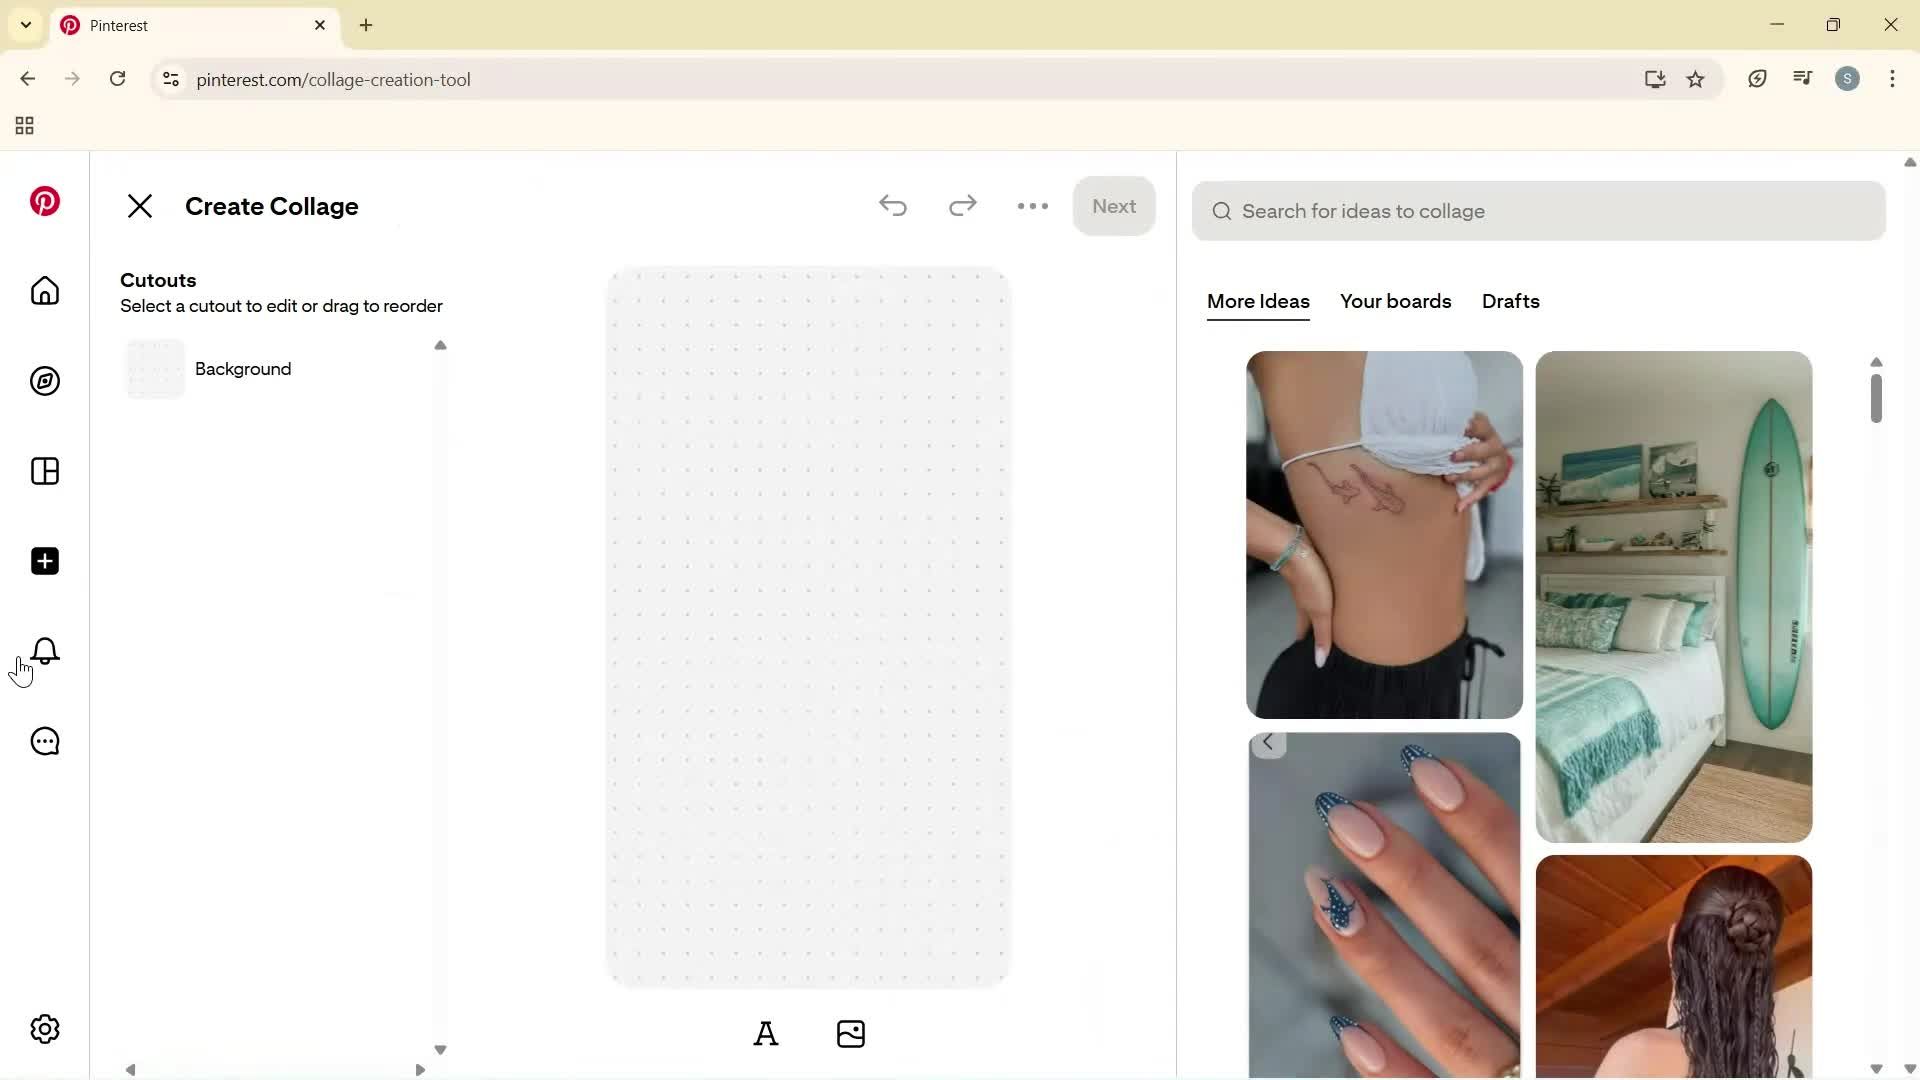The image size is (1920, 1080).
Task: Select the Explore compass icon in sidebar
Action: tap(44, 381)
